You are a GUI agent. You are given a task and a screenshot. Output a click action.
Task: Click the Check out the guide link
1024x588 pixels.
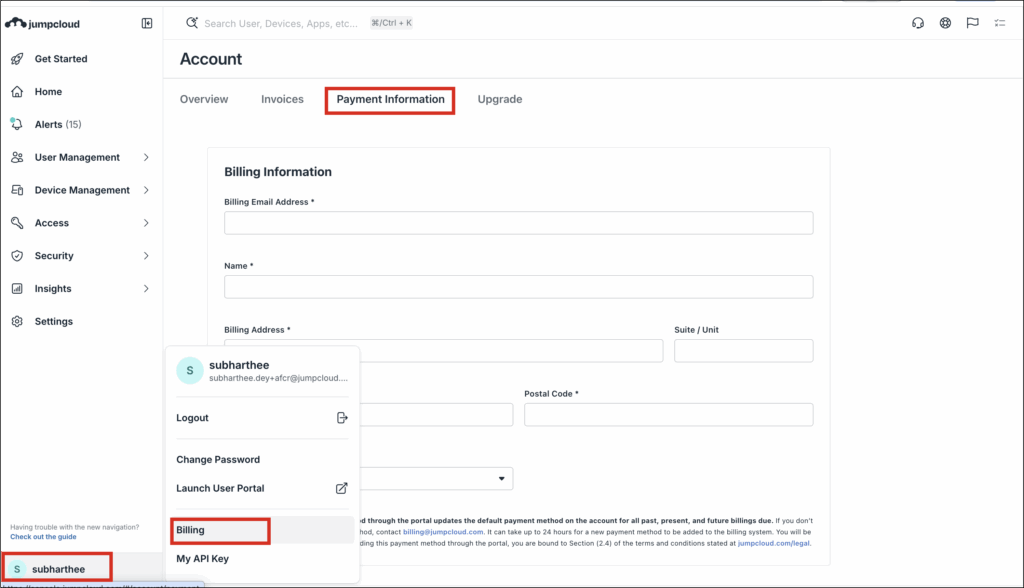point(42,537)
